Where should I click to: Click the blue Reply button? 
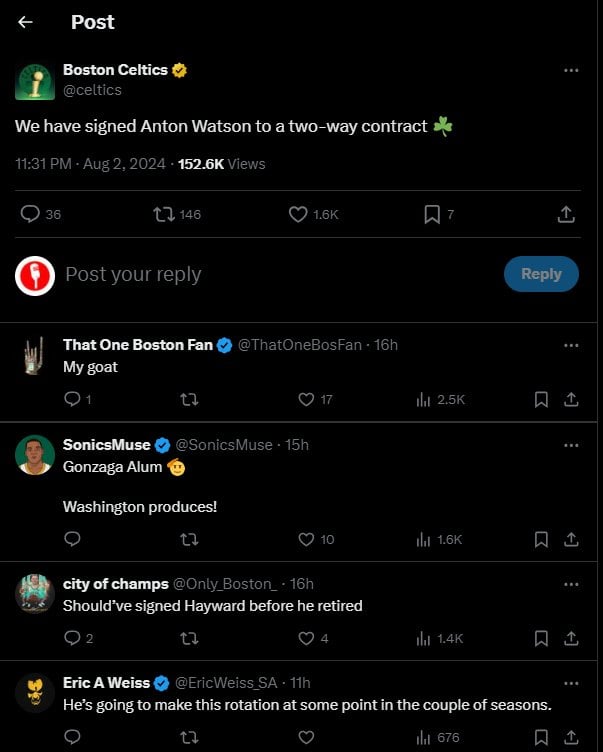(x=541, y=274)
